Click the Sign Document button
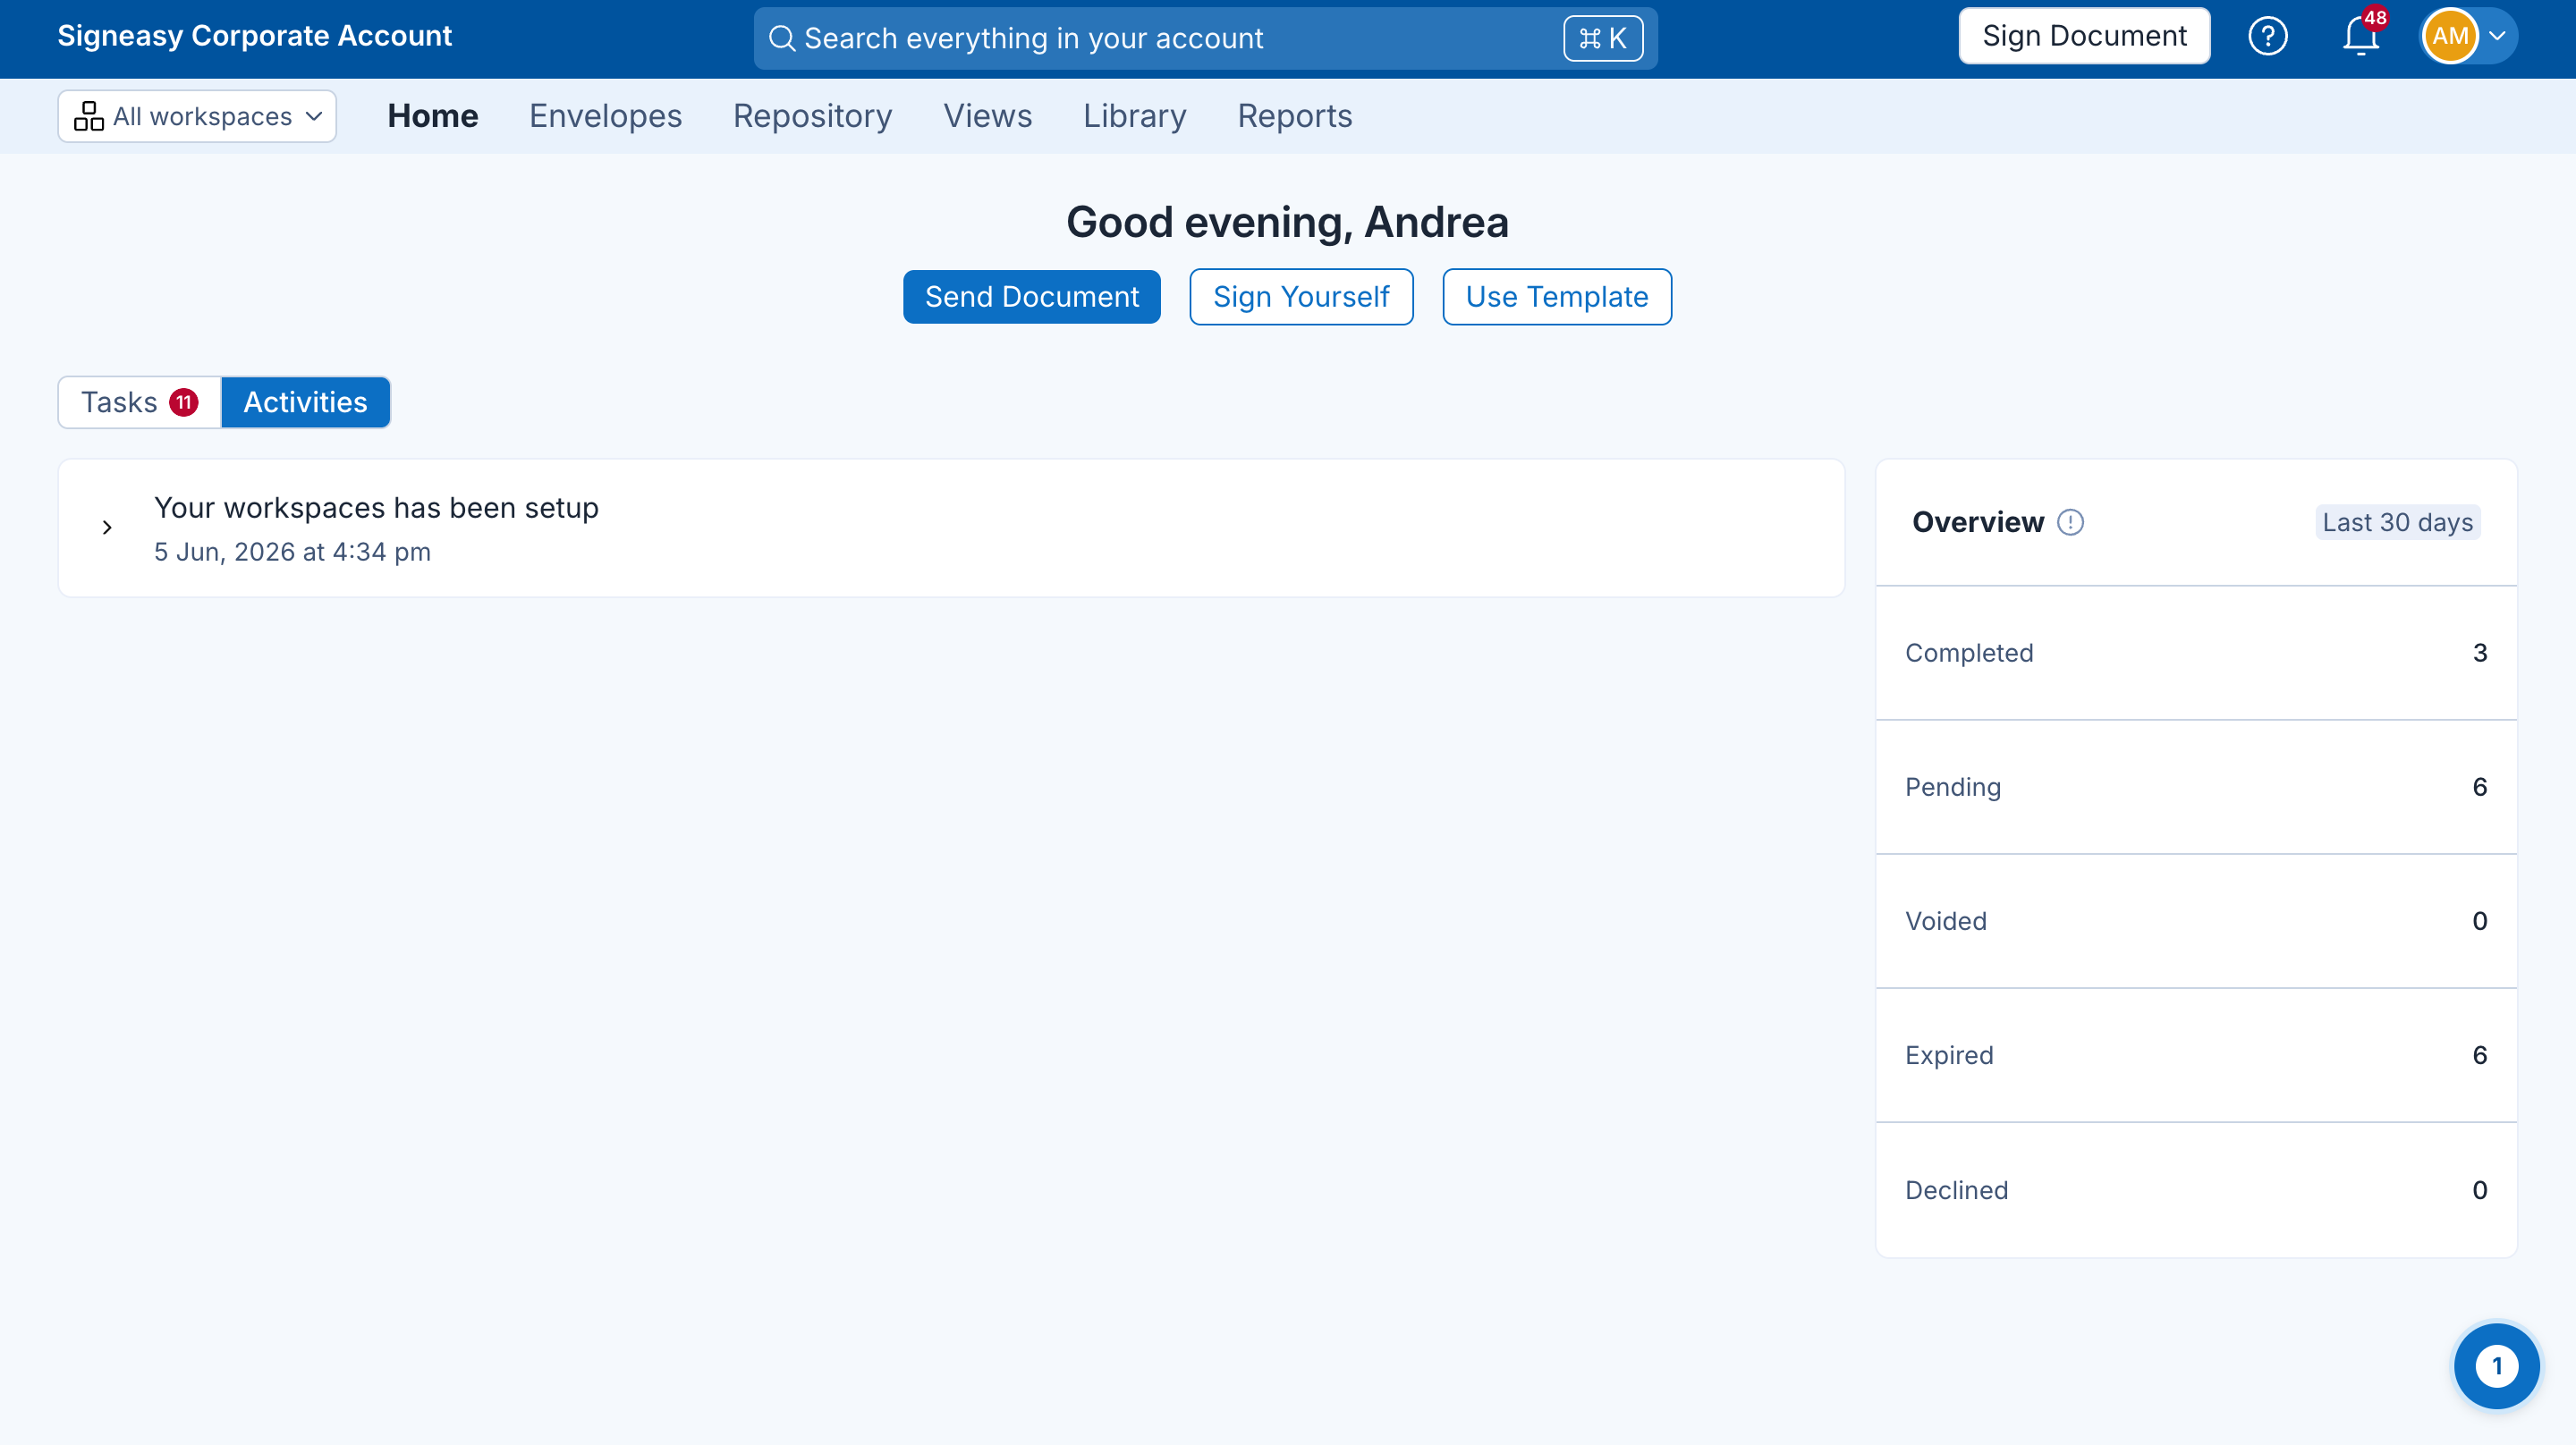2576x1445 pixels. click(2084, 36)
